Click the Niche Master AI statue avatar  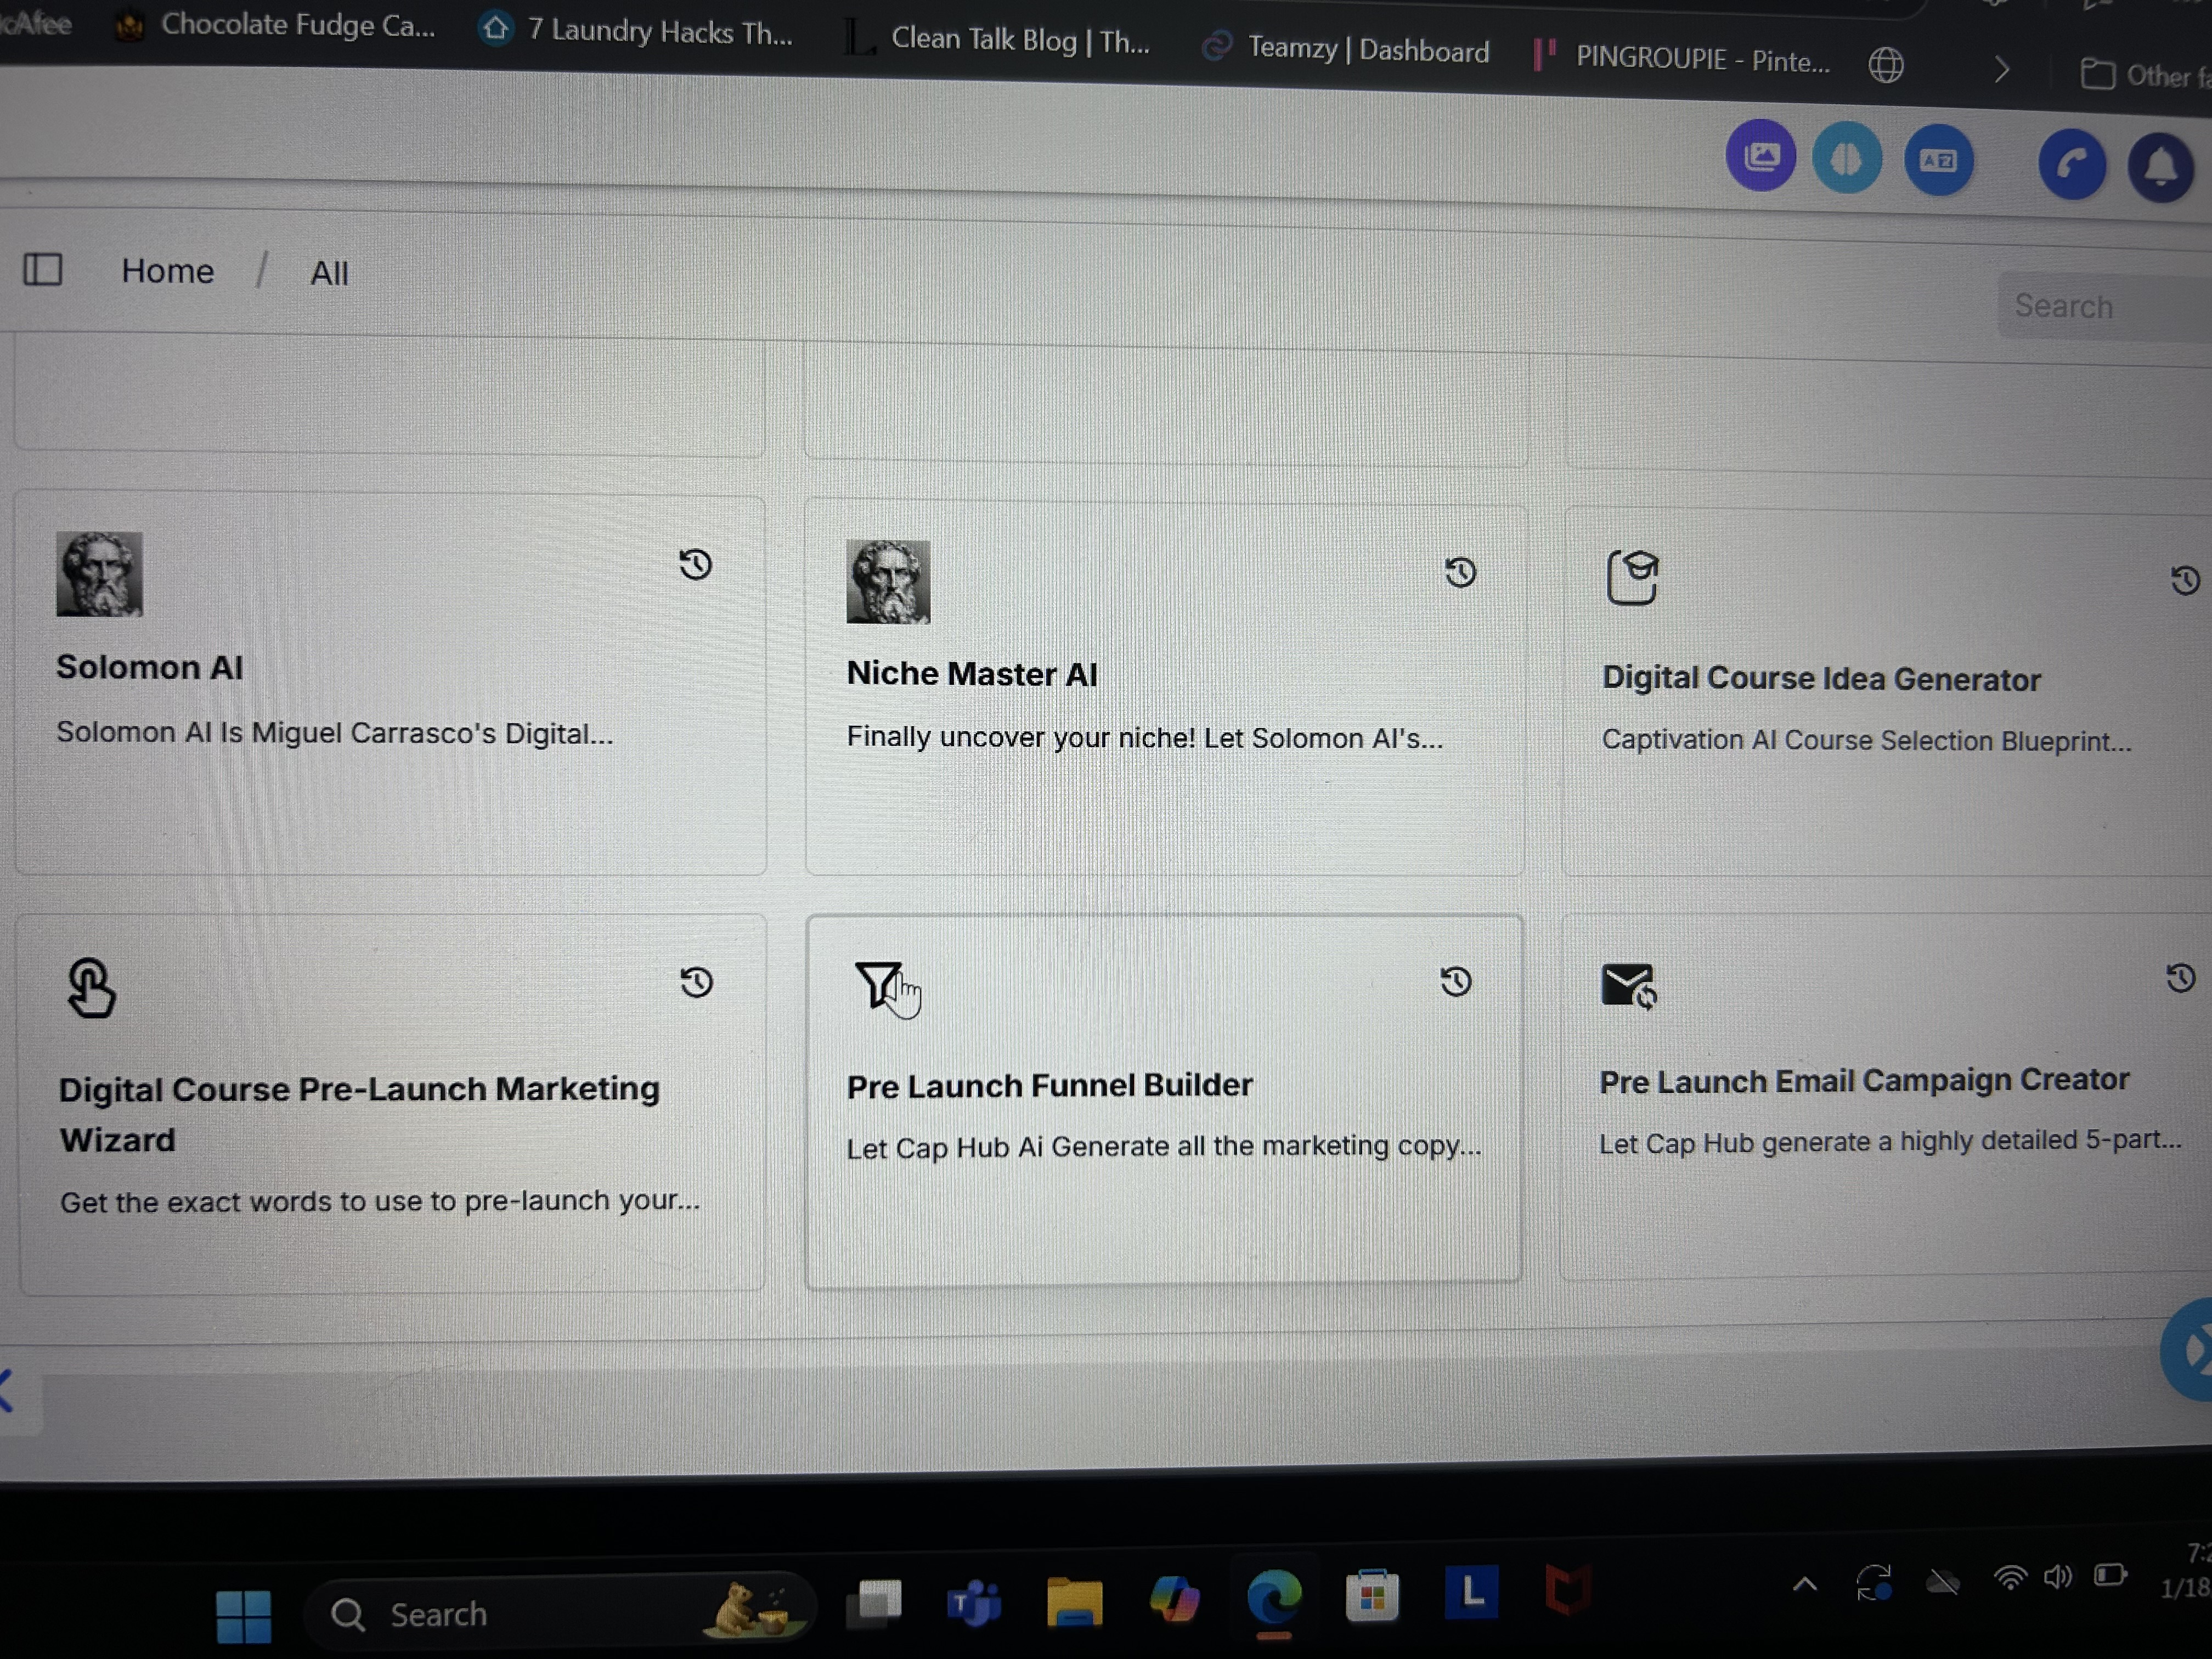pos(888,582)
